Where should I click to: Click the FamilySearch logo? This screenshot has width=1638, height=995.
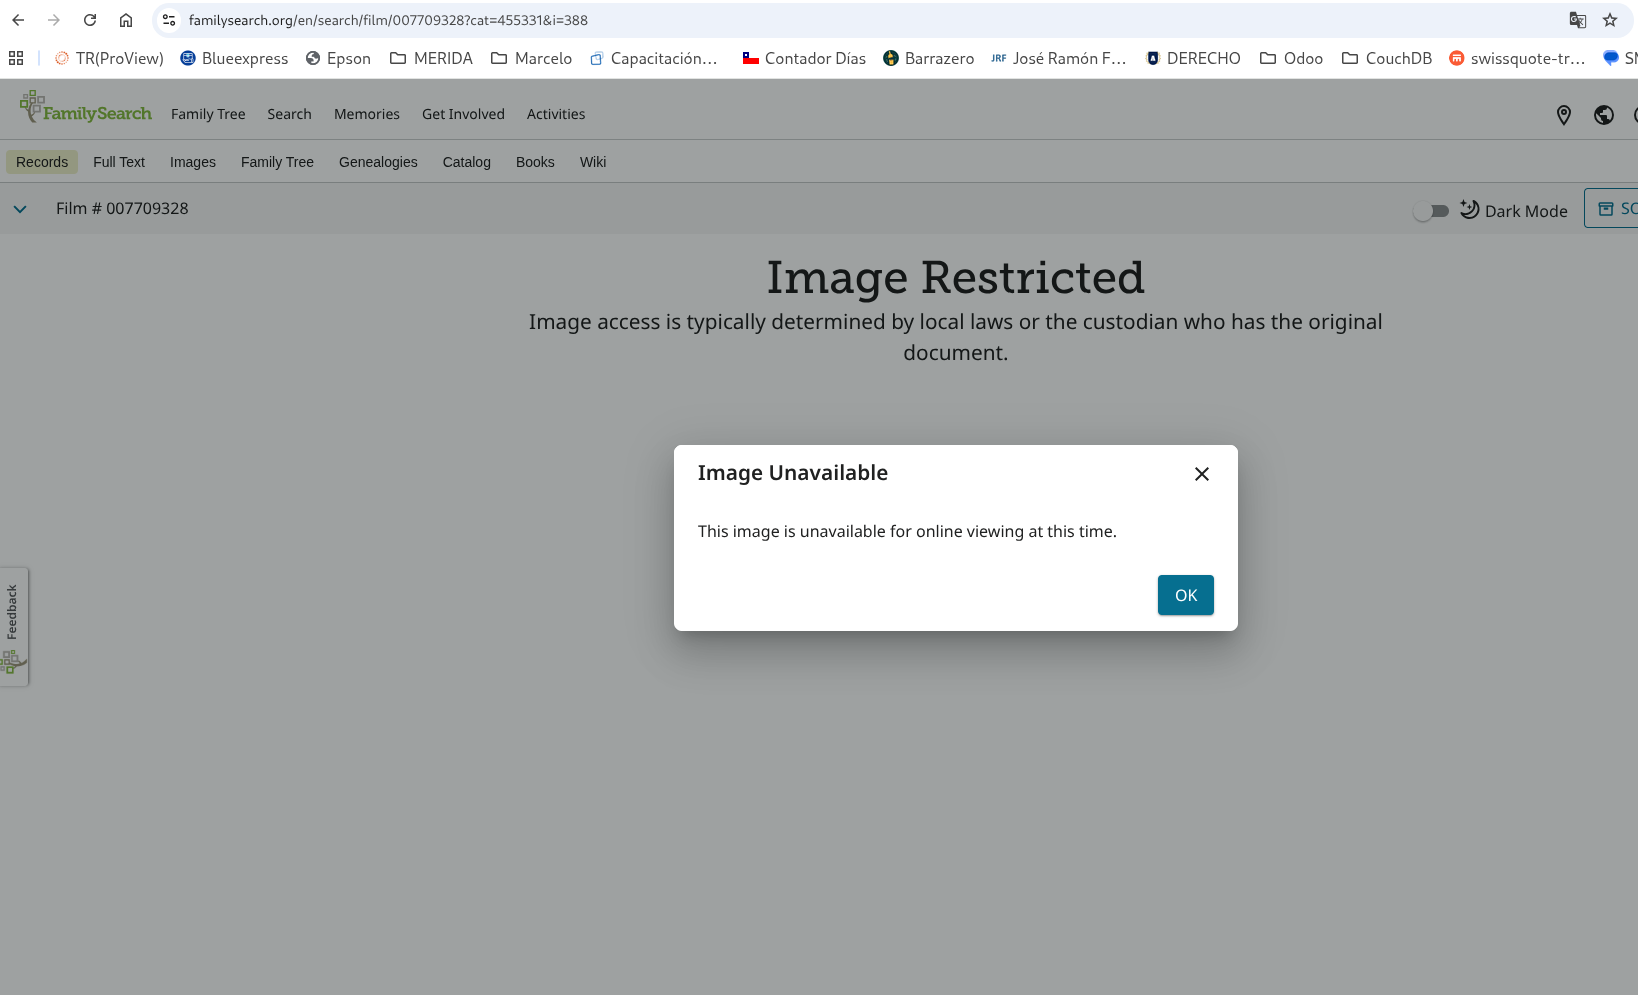tap(86, 107)
